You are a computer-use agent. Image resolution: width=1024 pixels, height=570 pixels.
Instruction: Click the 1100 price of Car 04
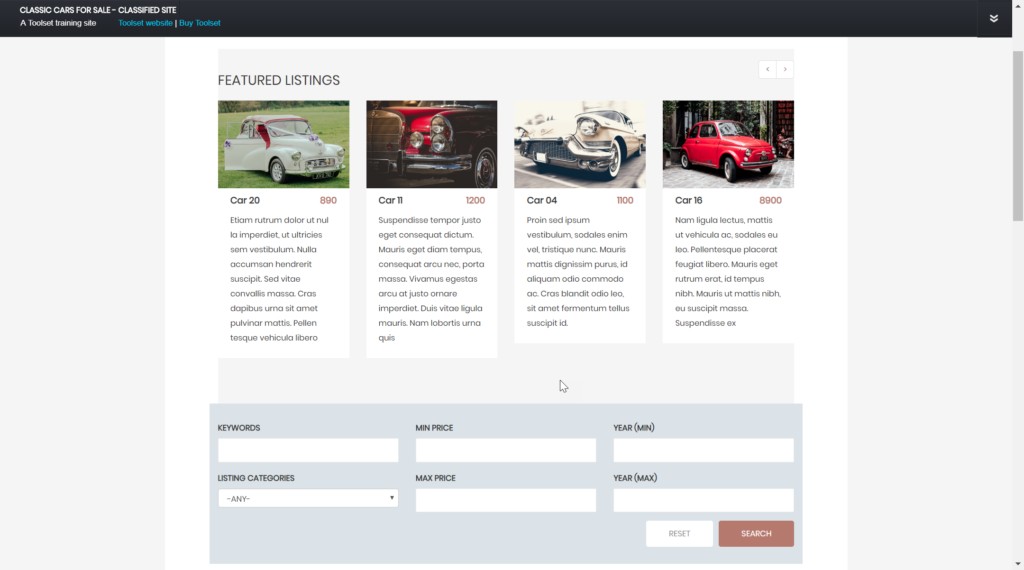click(x=625, y=200)
